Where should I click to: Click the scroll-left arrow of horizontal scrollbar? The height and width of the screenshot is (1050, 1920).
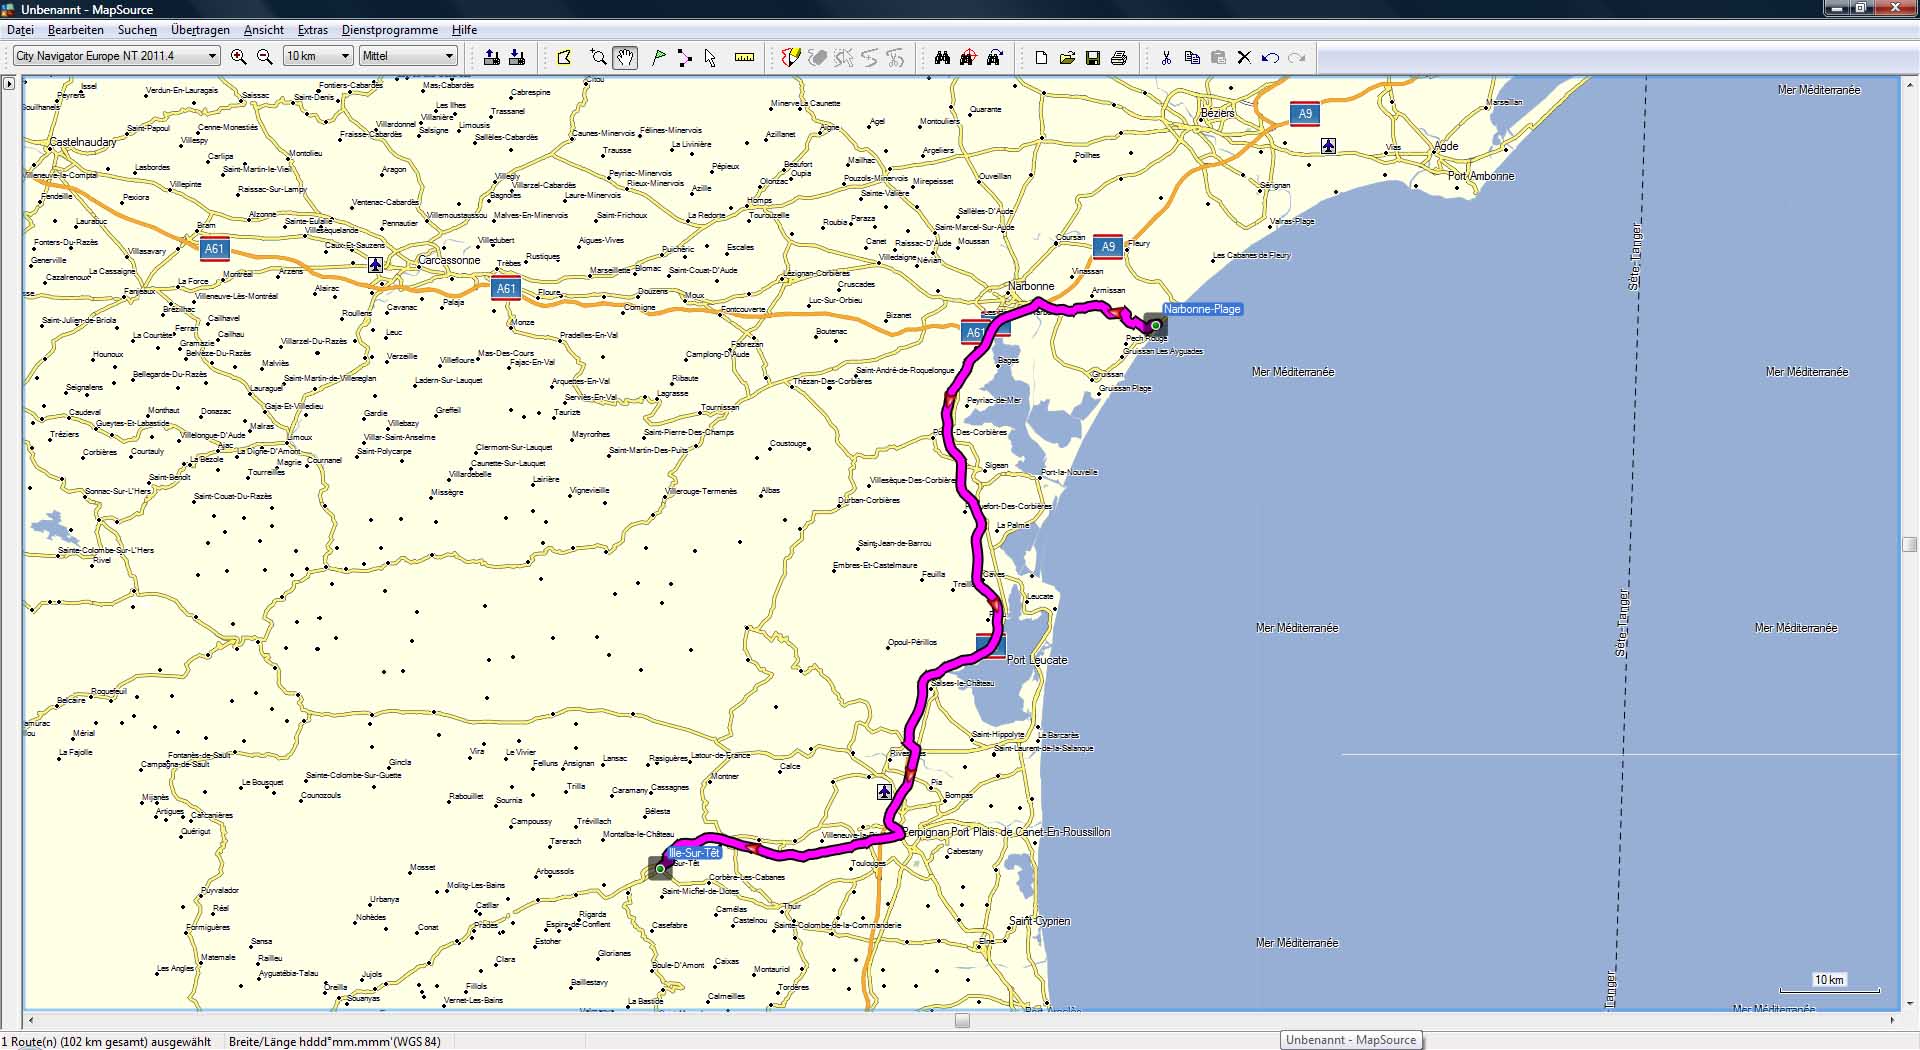[31, 1021]
